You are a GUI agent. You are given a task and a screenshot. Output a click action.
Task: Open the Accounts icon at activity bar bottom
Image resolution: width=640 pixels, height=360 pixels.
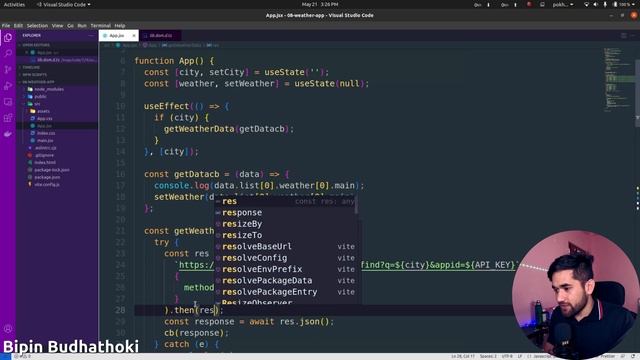click(x=8, y=329)
